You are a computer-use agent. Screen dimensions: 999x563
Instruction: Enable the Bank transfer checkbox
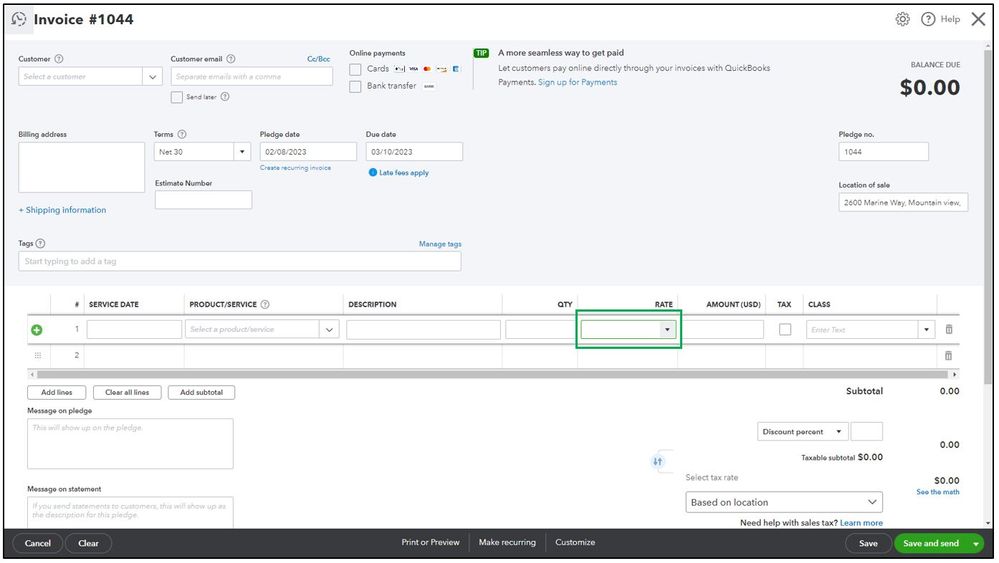(356, 87)
